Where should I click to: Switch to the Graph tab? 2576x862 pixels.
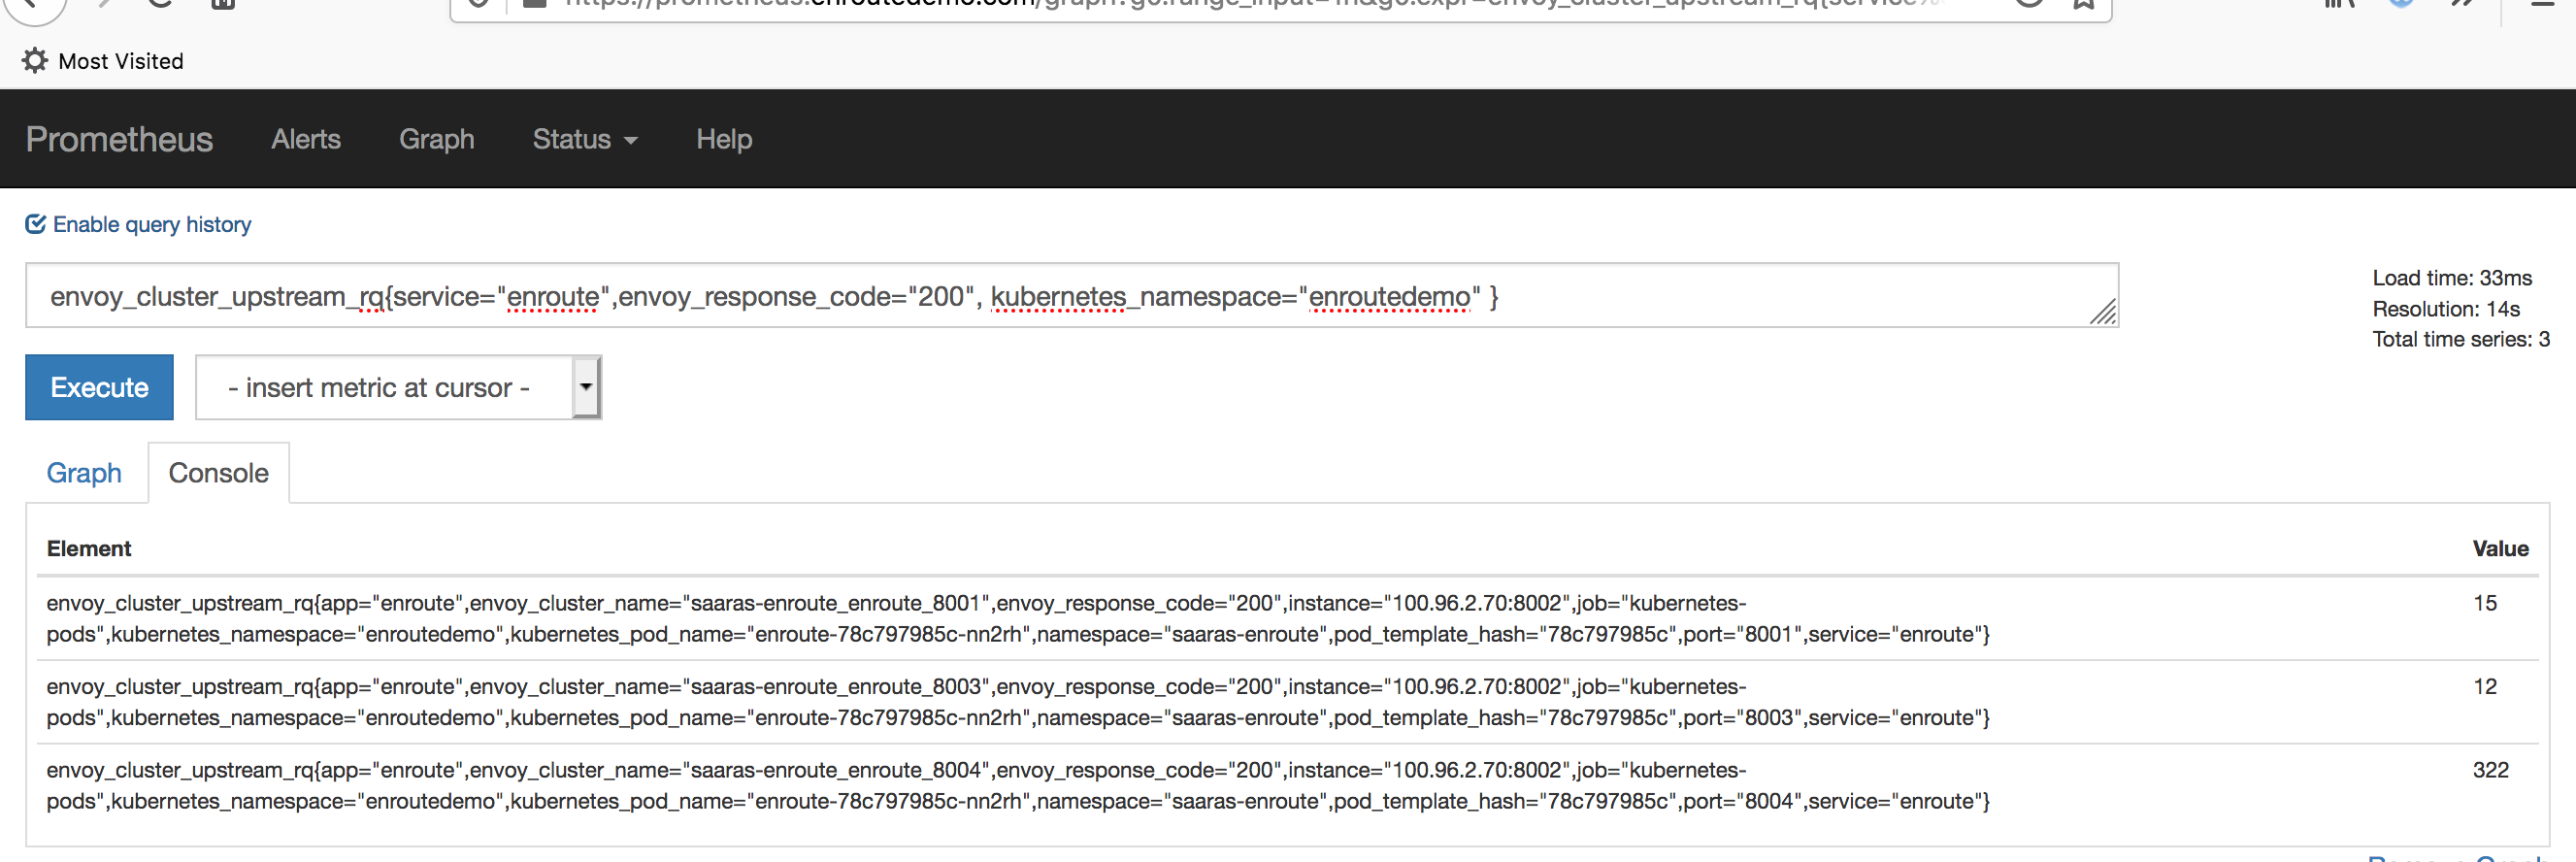84,473
